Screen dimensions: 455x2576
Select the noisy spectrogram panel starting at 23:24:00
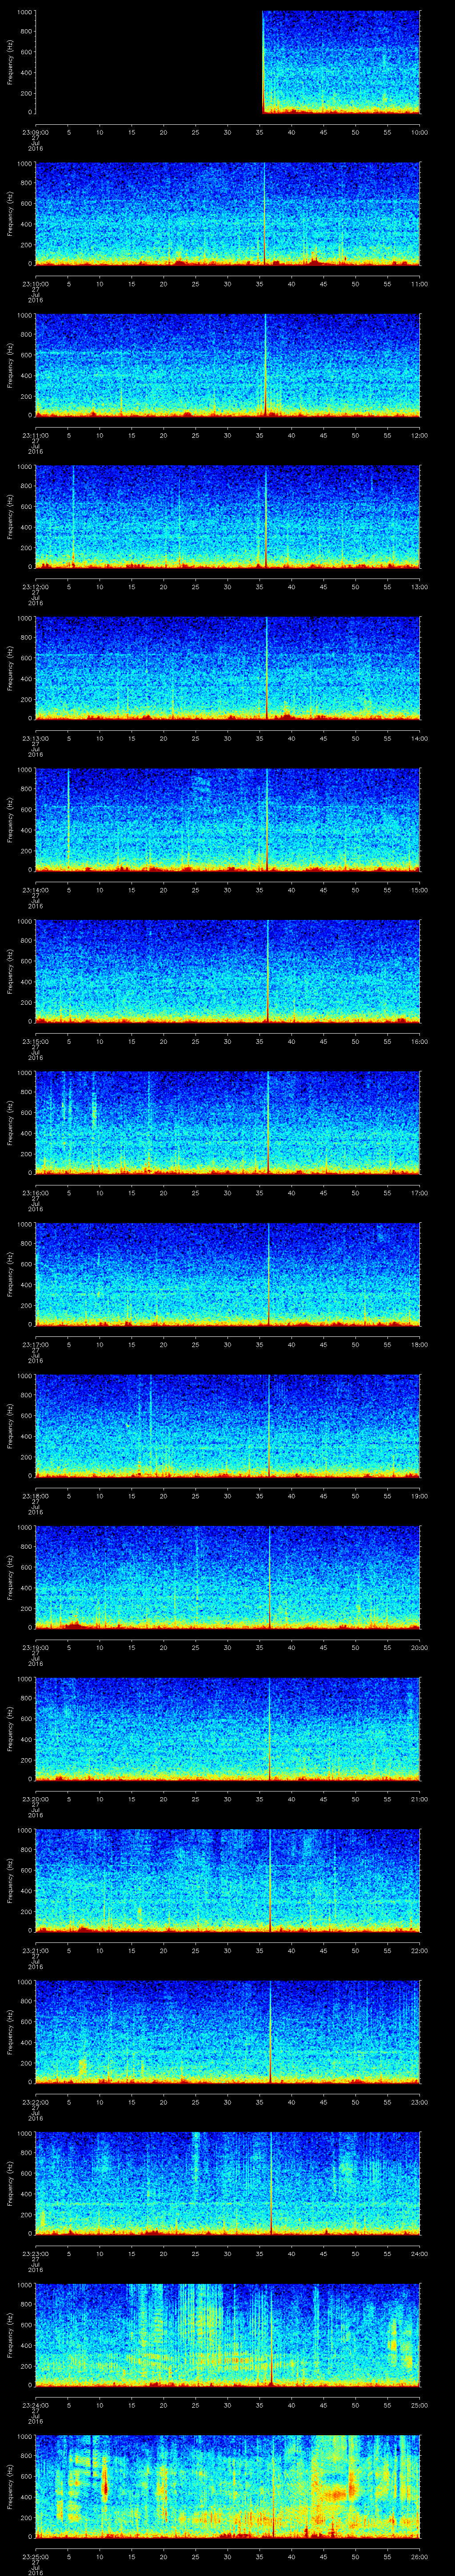[x=227, y=2334]
